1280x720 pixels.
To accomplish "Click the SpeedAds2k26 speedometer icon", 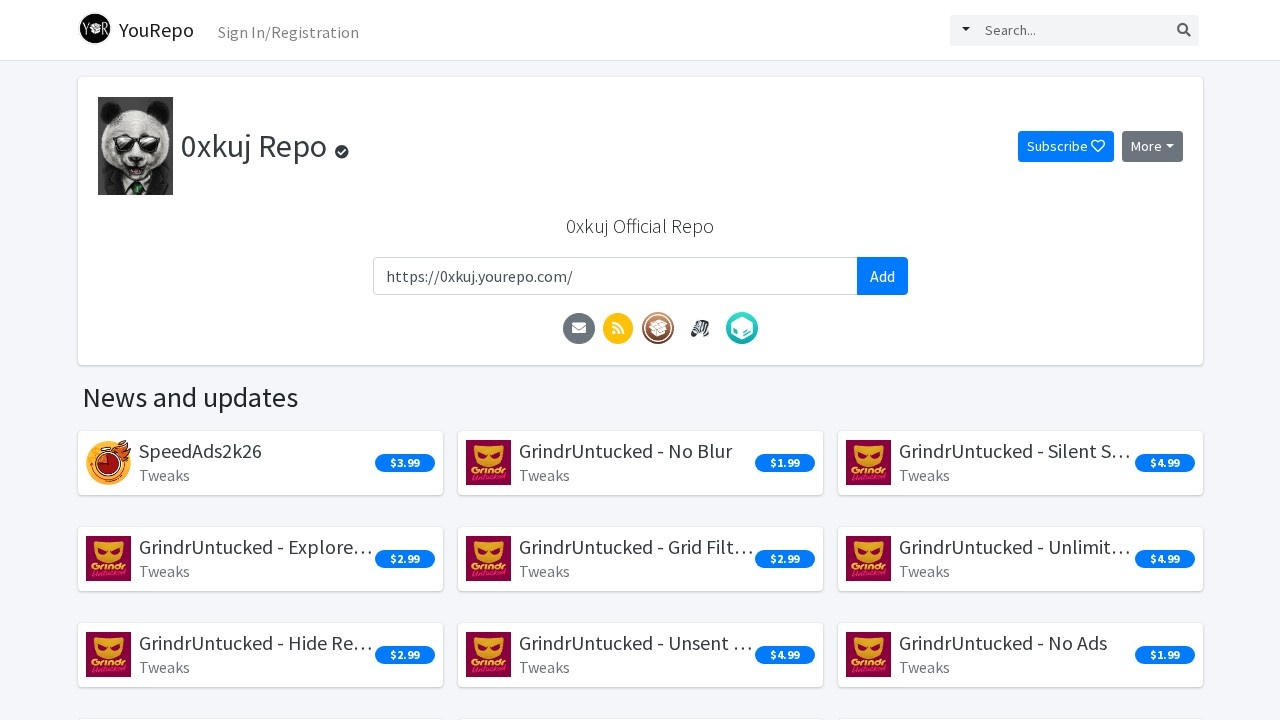I will point(108,463).
